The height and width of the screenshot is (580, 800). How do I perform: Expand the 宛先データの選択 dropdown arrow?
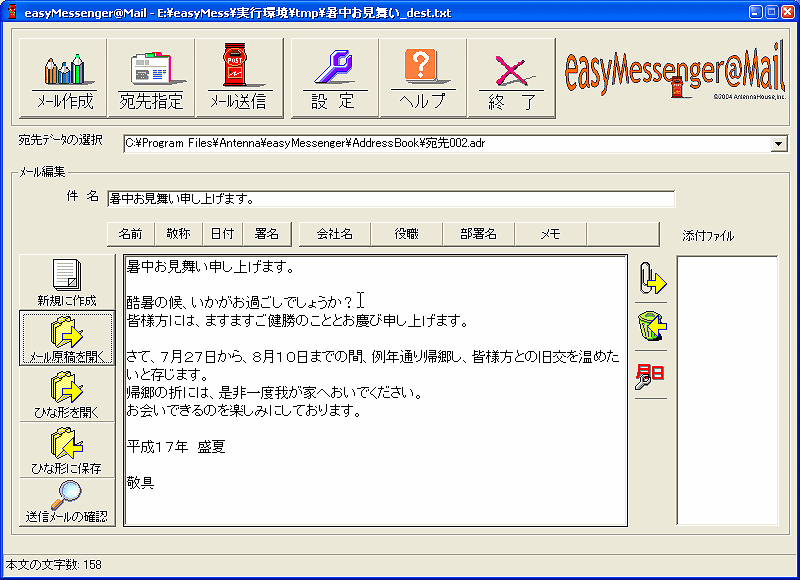coord(778,144)
